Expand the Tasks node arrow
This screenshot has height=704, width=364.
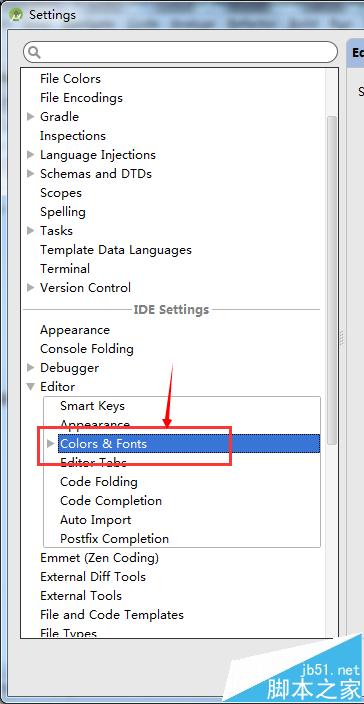tap(31, 231)
